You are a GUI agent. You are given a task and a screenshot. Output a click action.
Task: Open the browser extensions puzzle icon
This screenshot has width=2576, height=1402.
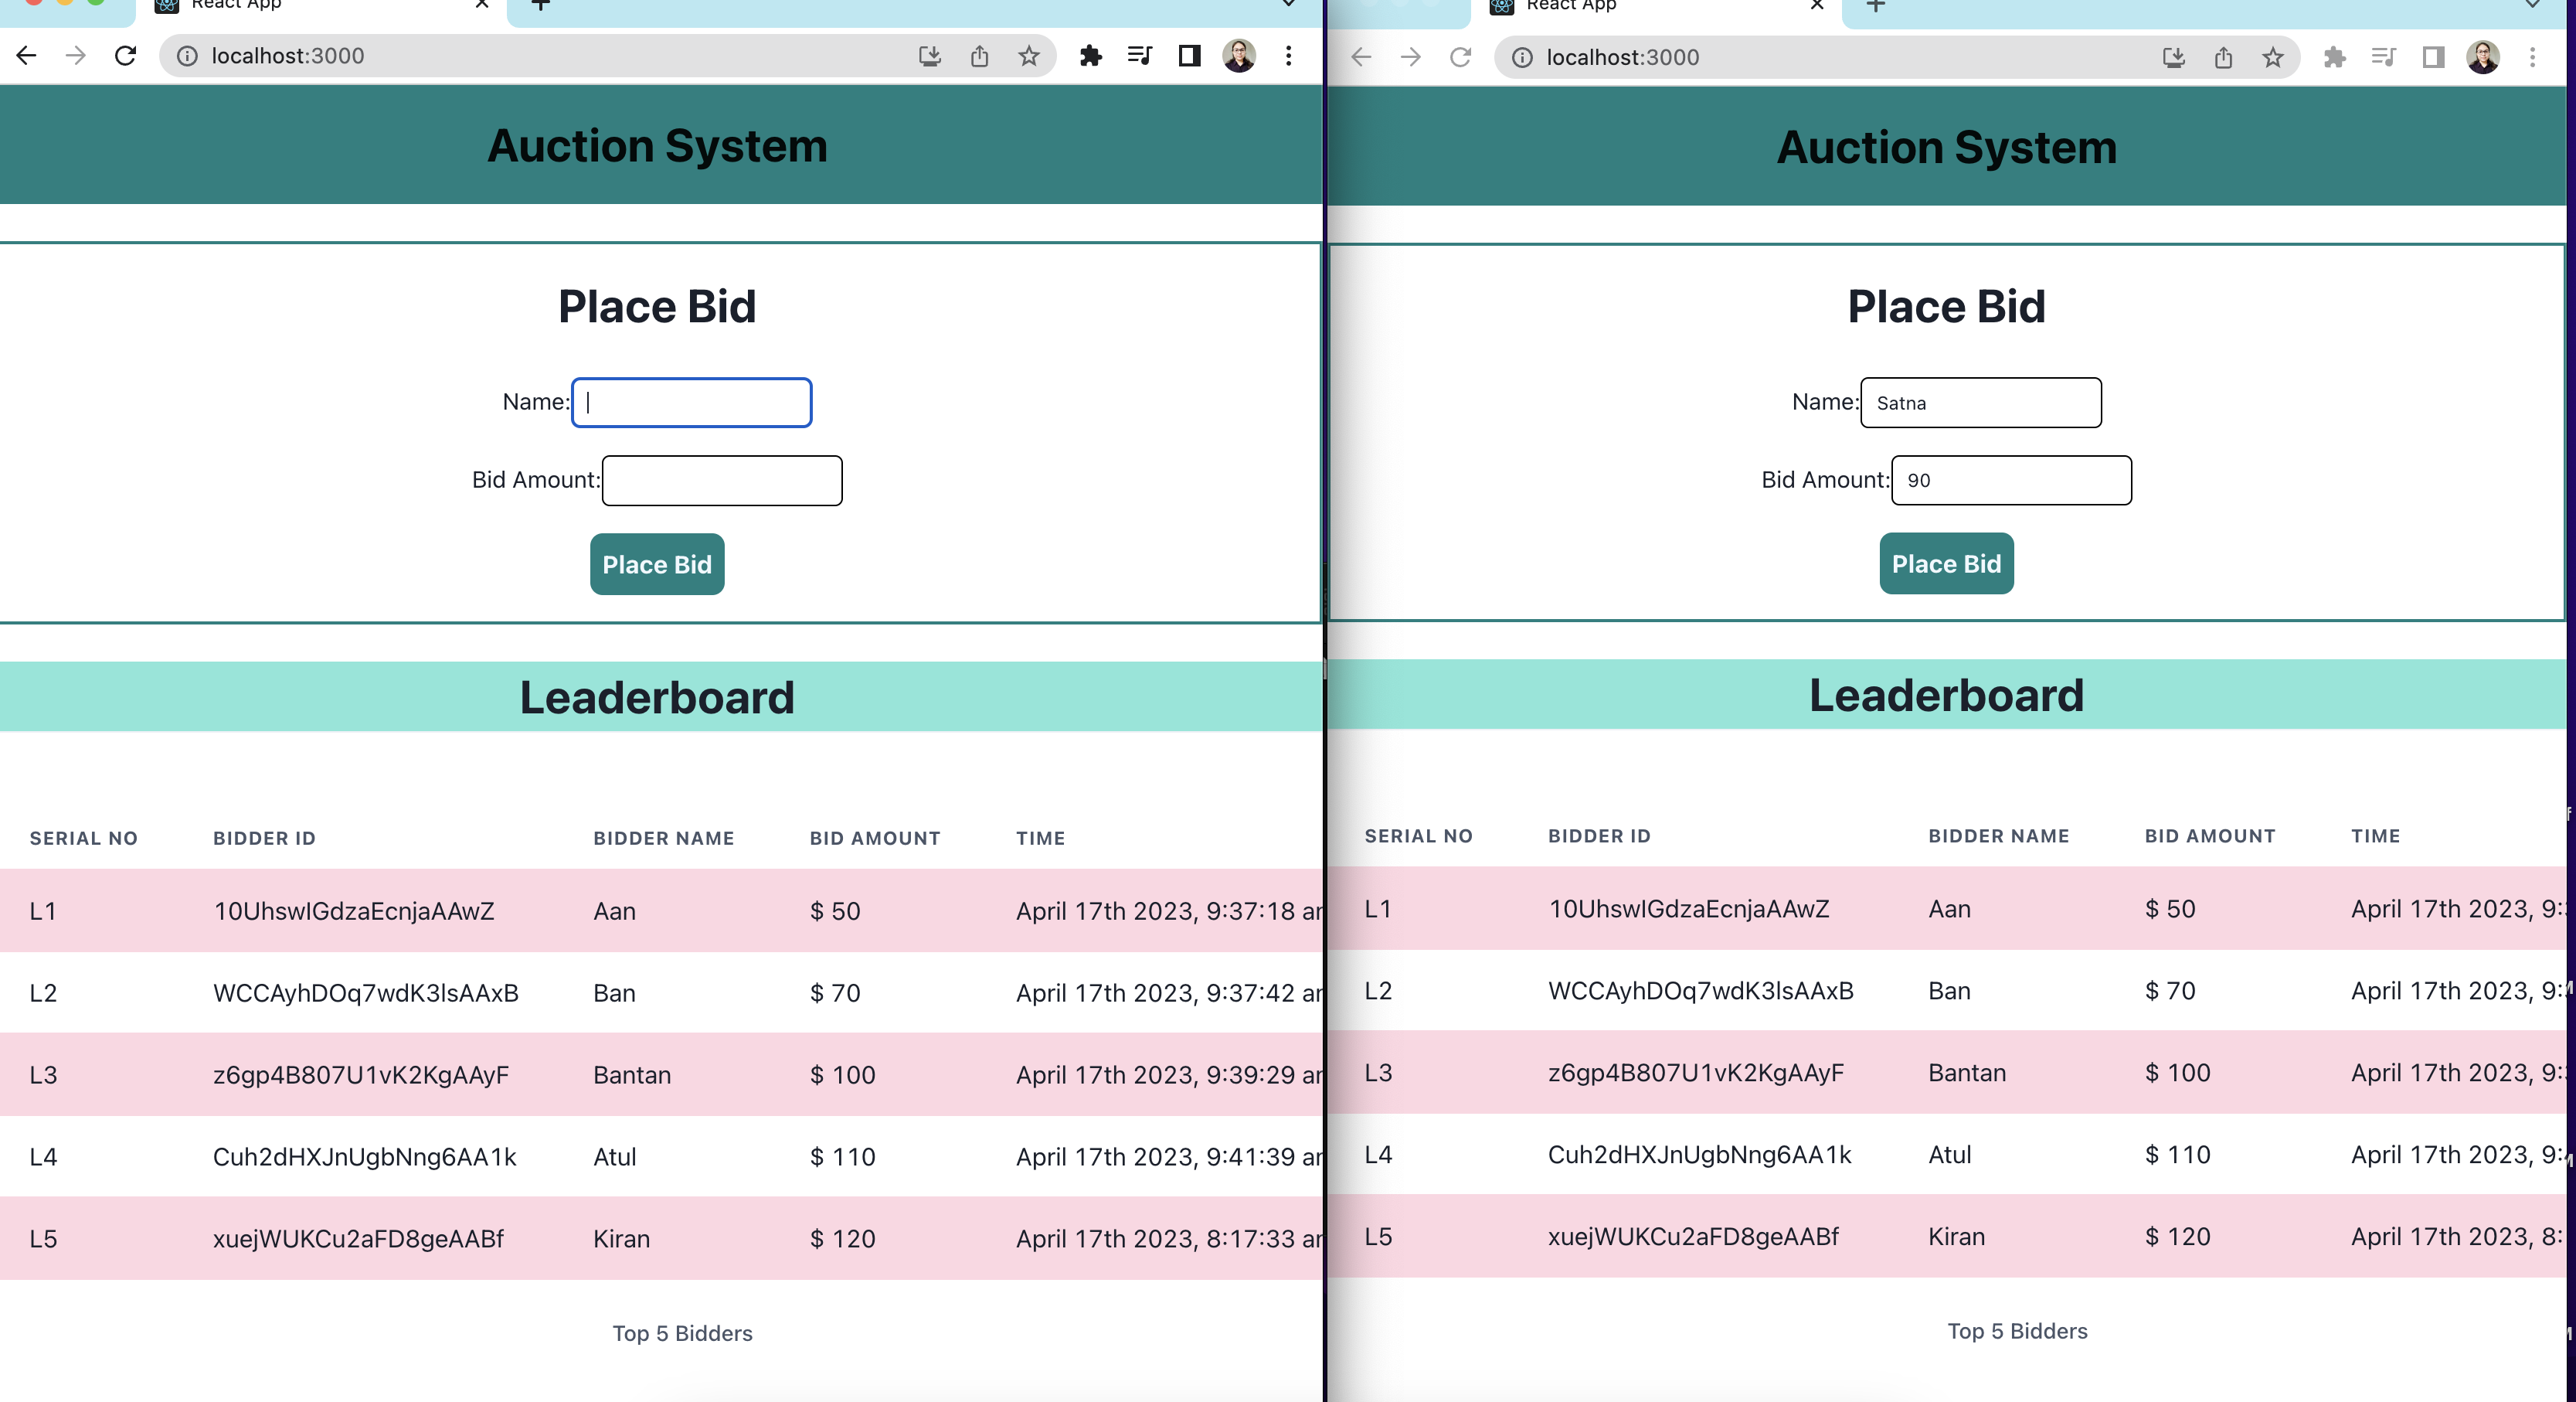1091,56
